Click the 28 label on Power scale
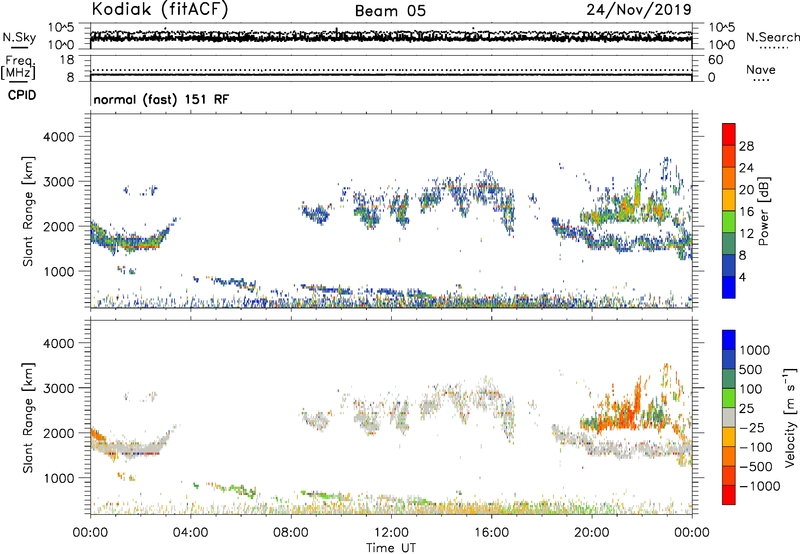The width and height of the screenshot is (800, 554). pyautogui.click(x=746, y=146)
